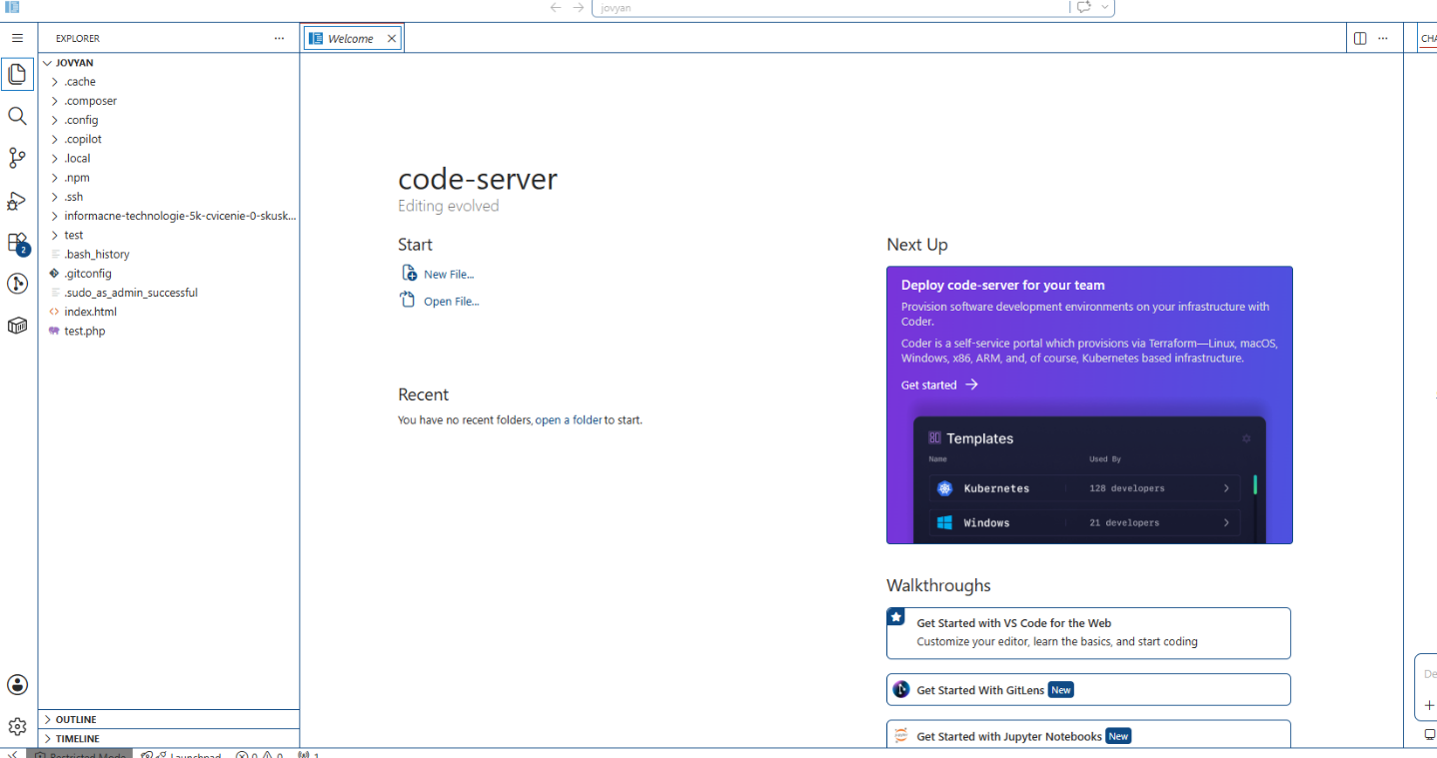This screenshot has height=758, width=1437.
Task: Go back with the left arrow
Action: tap(556, 7)
